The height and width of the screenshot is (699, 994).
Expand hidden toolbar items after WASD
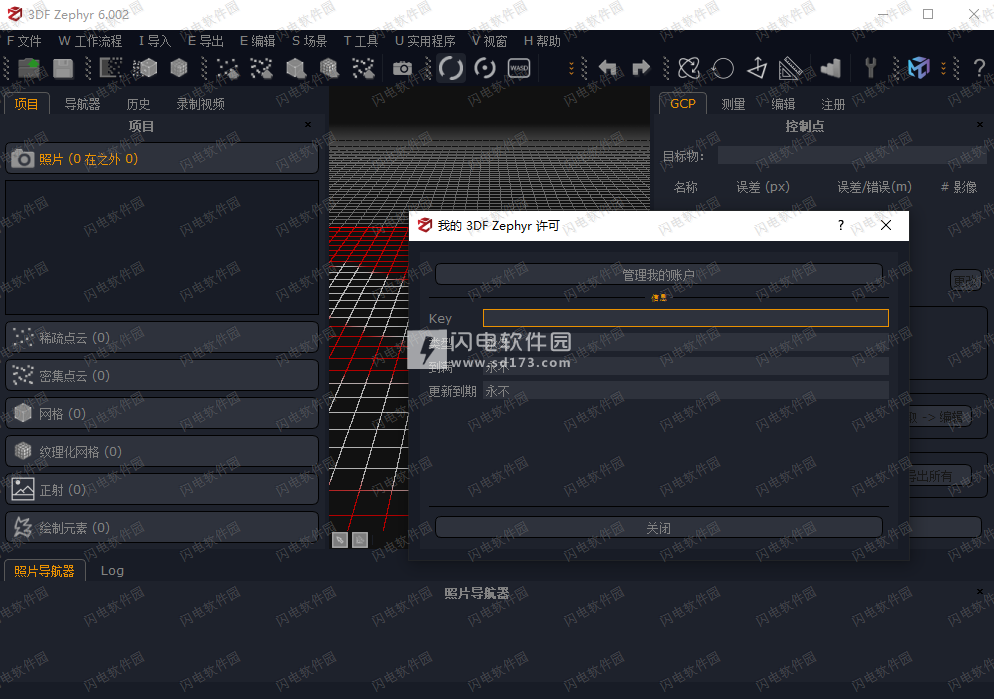pos(571,68)
